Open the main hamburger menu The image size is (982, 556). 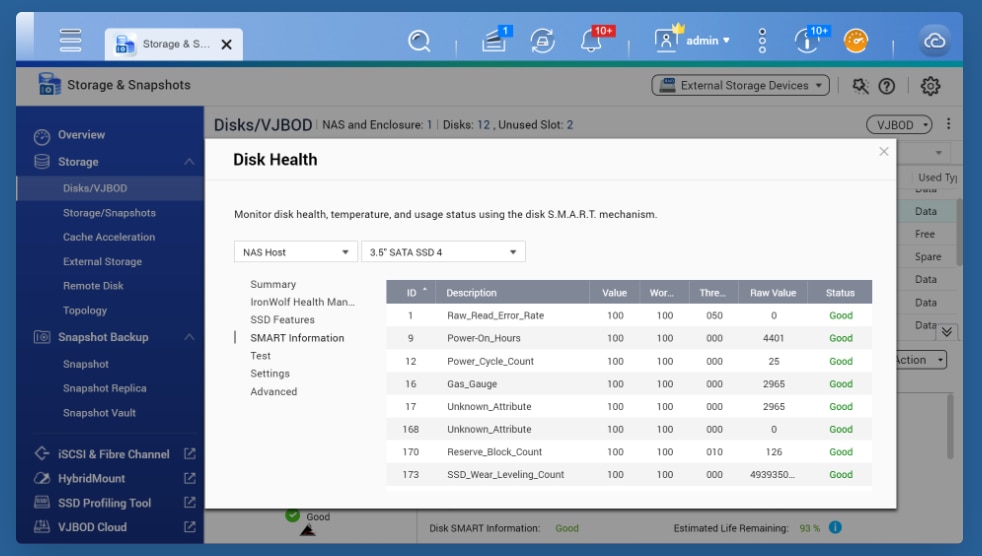(x=70, y=40)
